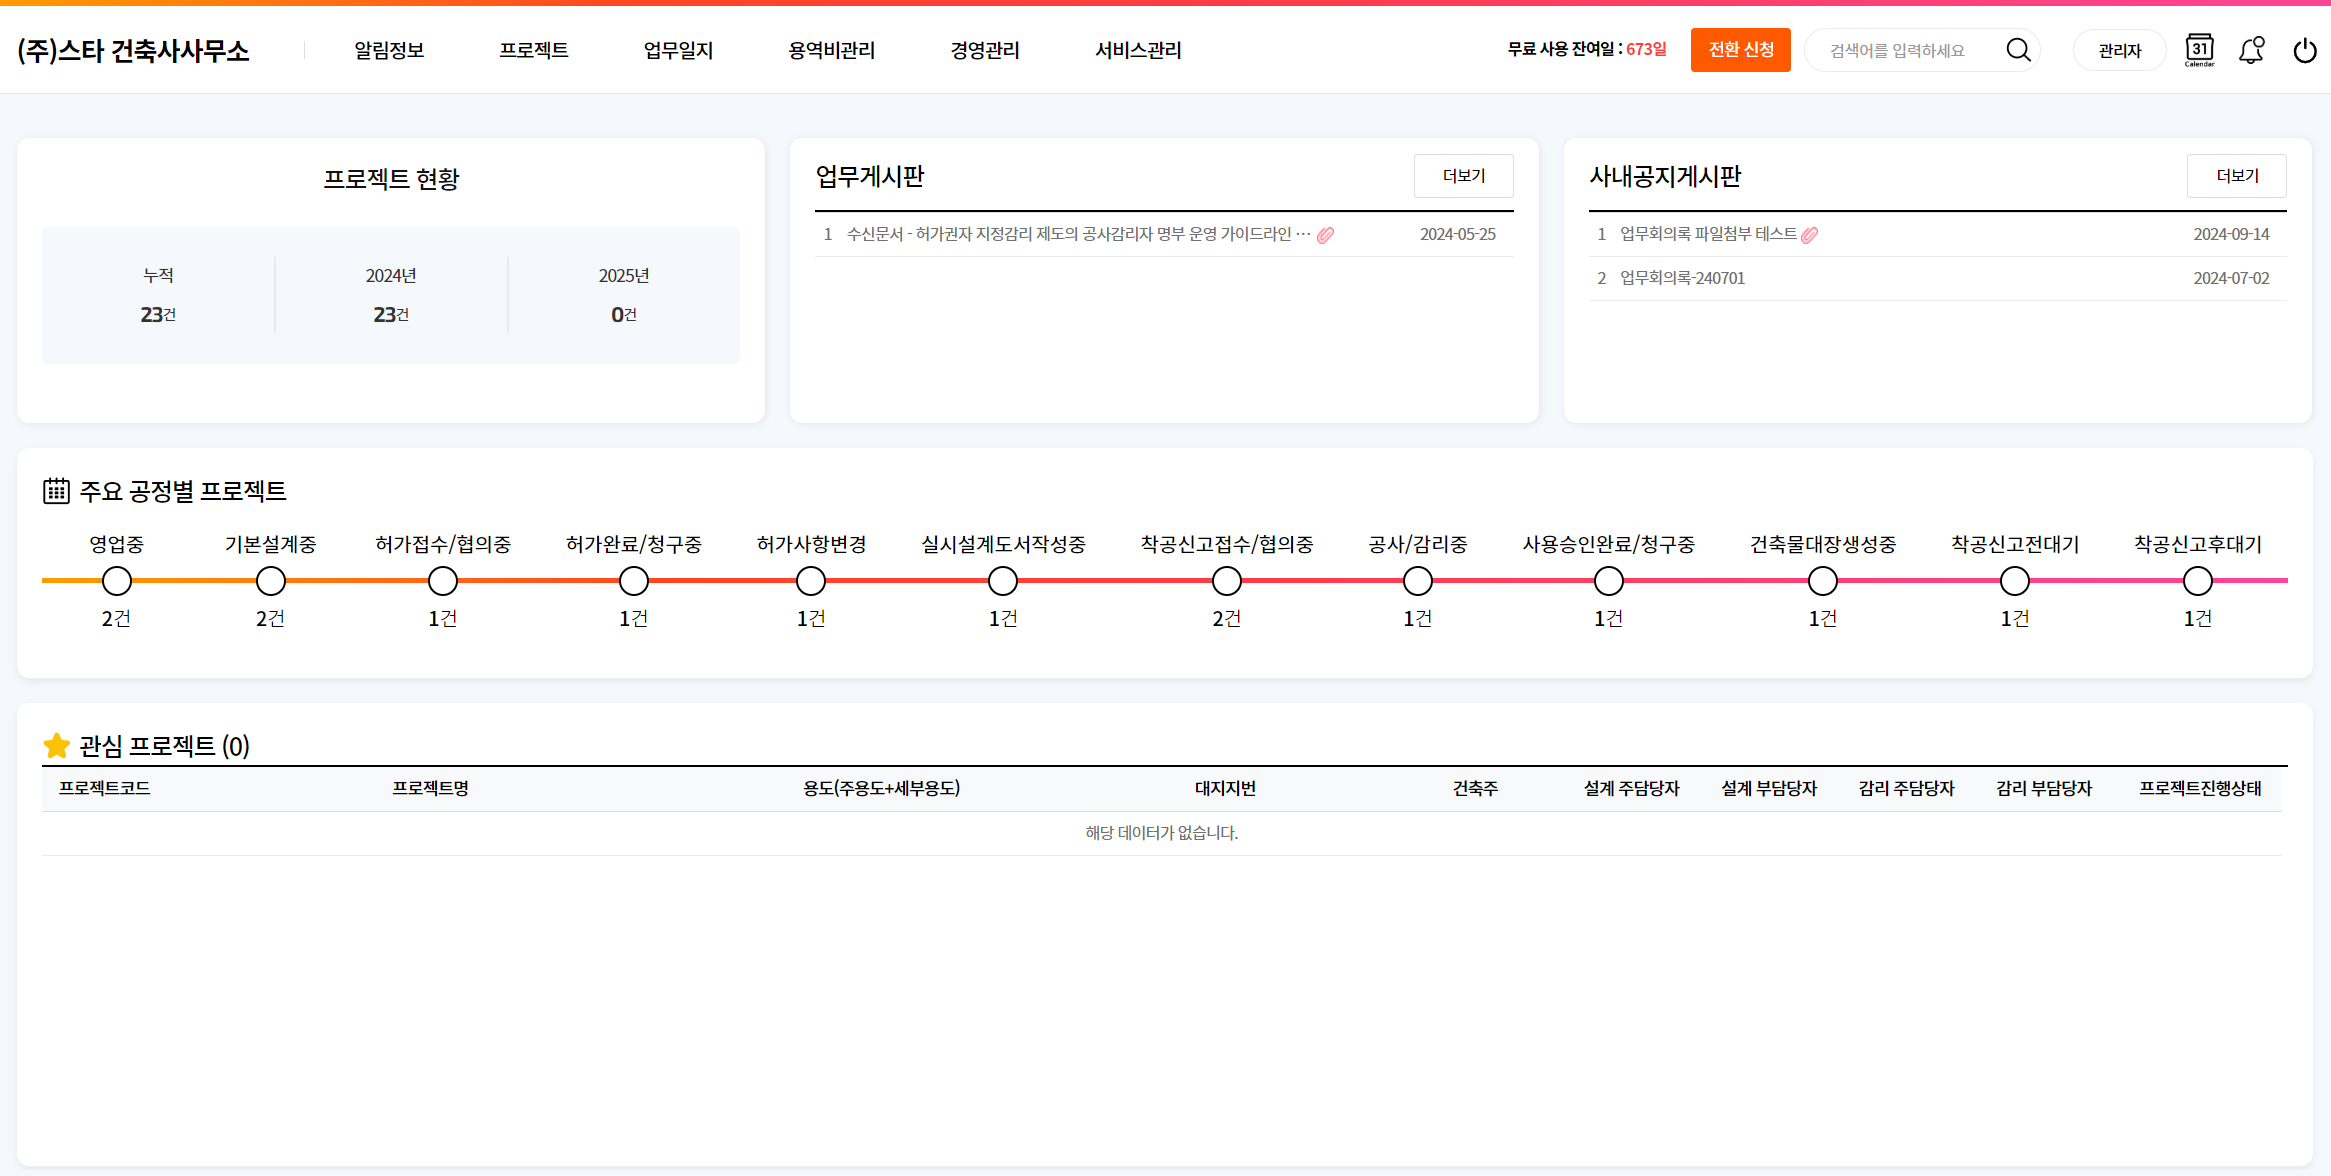Open the 경영관리 menu
Image resolution: width=2331 pixels, height=1176 pixels.
985,50
